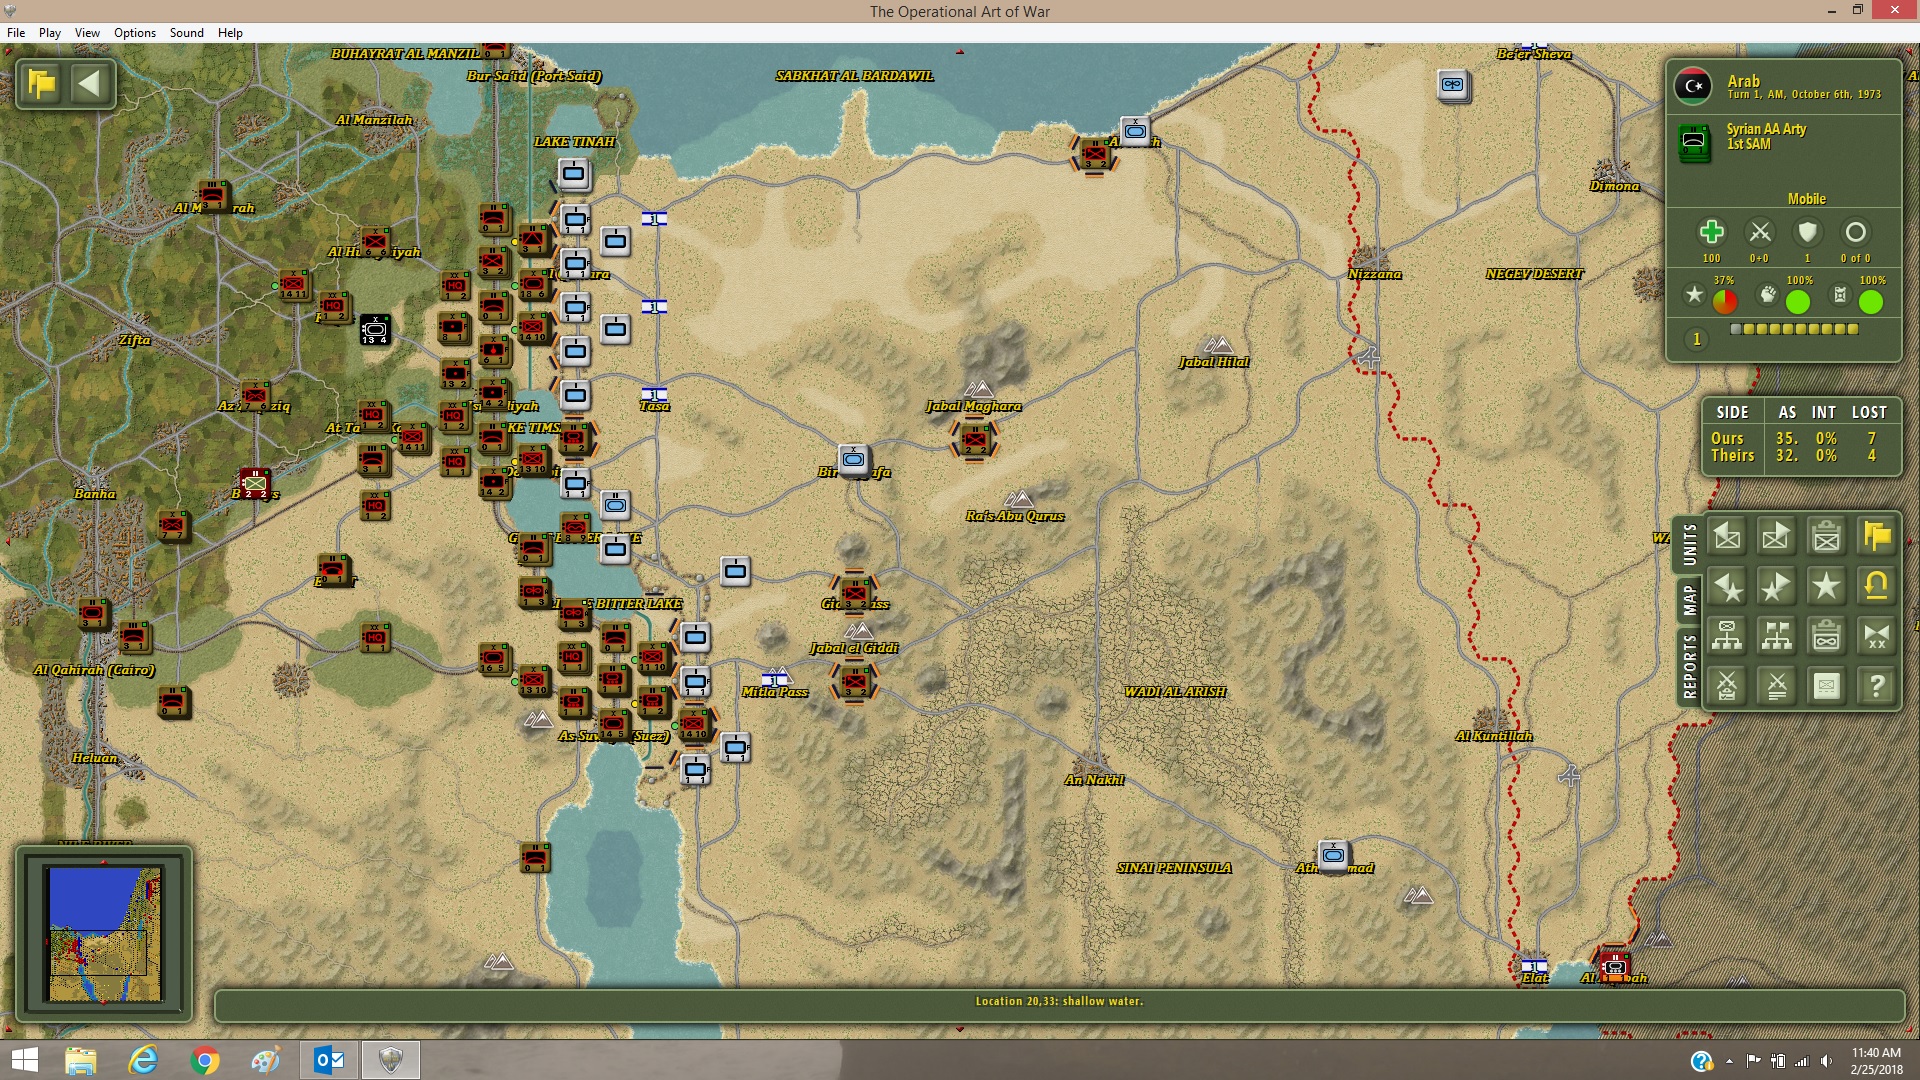Open the Sound menu

[x=187, y=32]
